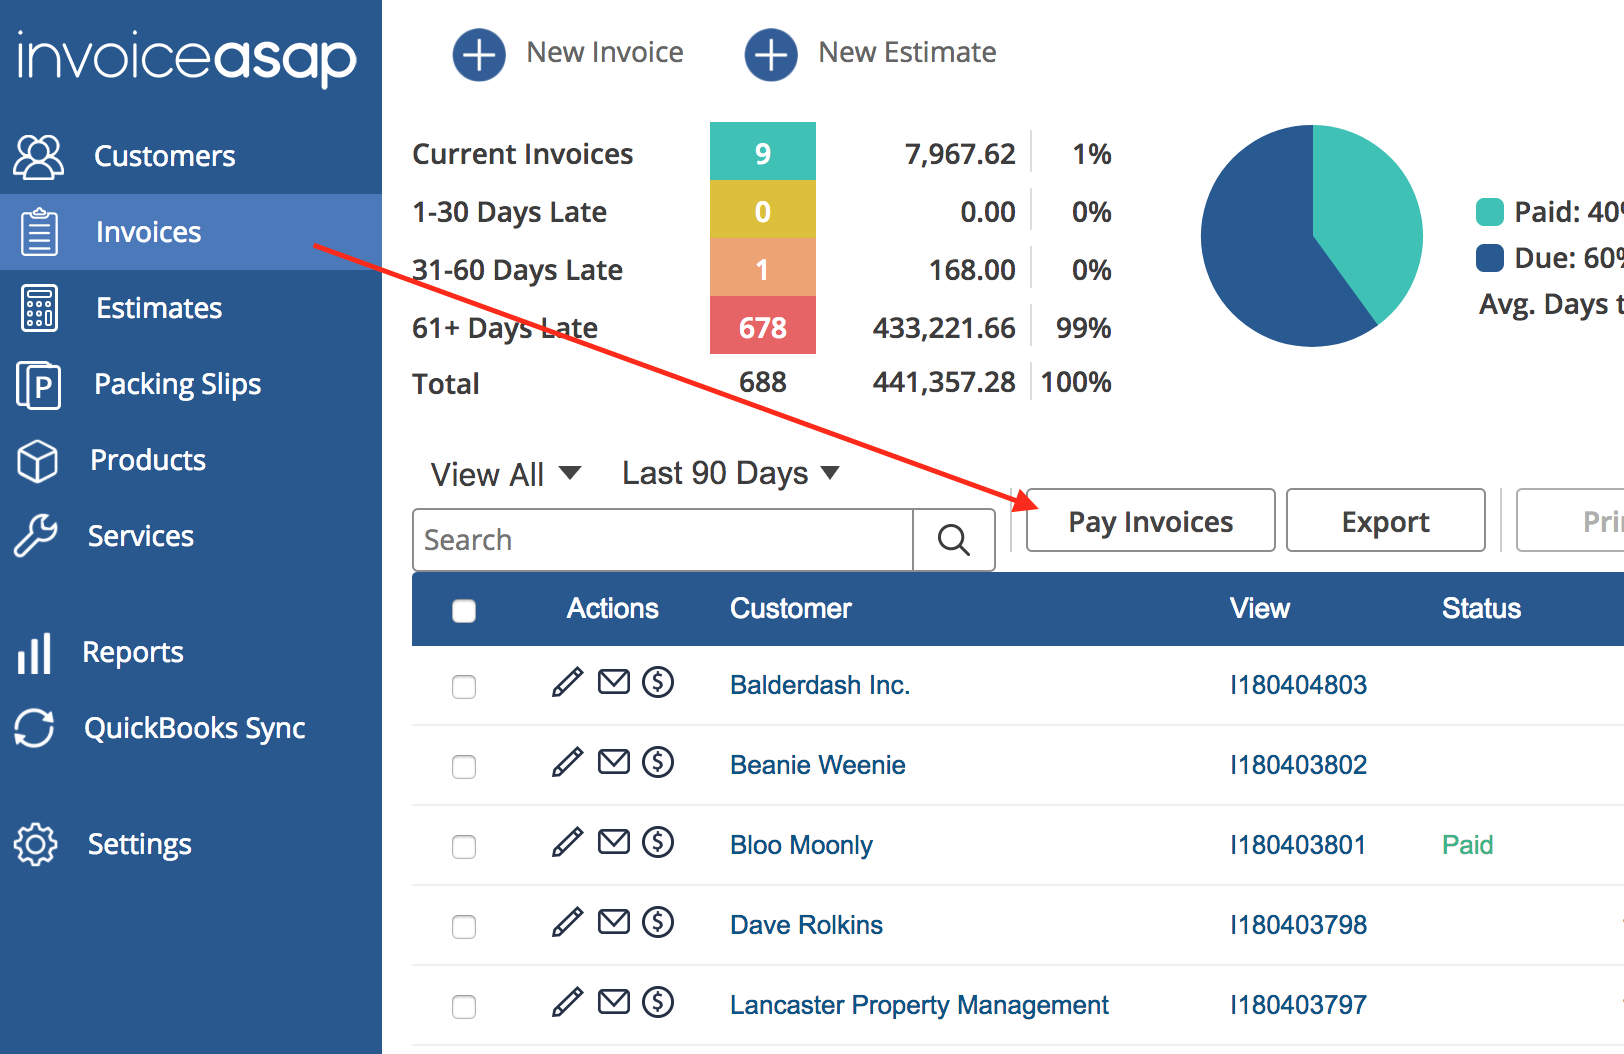1624x1054 pixels.
Task: Open the Last 90 Days dropdown
Action: pos(731,473)
